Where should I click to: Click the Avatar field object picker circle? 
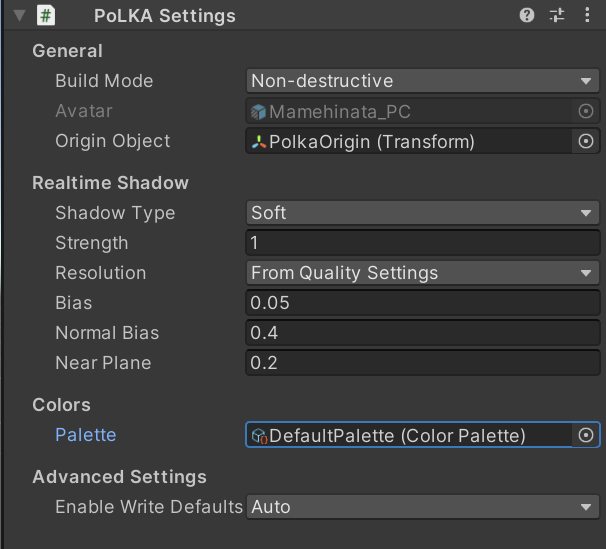[586, 112]
